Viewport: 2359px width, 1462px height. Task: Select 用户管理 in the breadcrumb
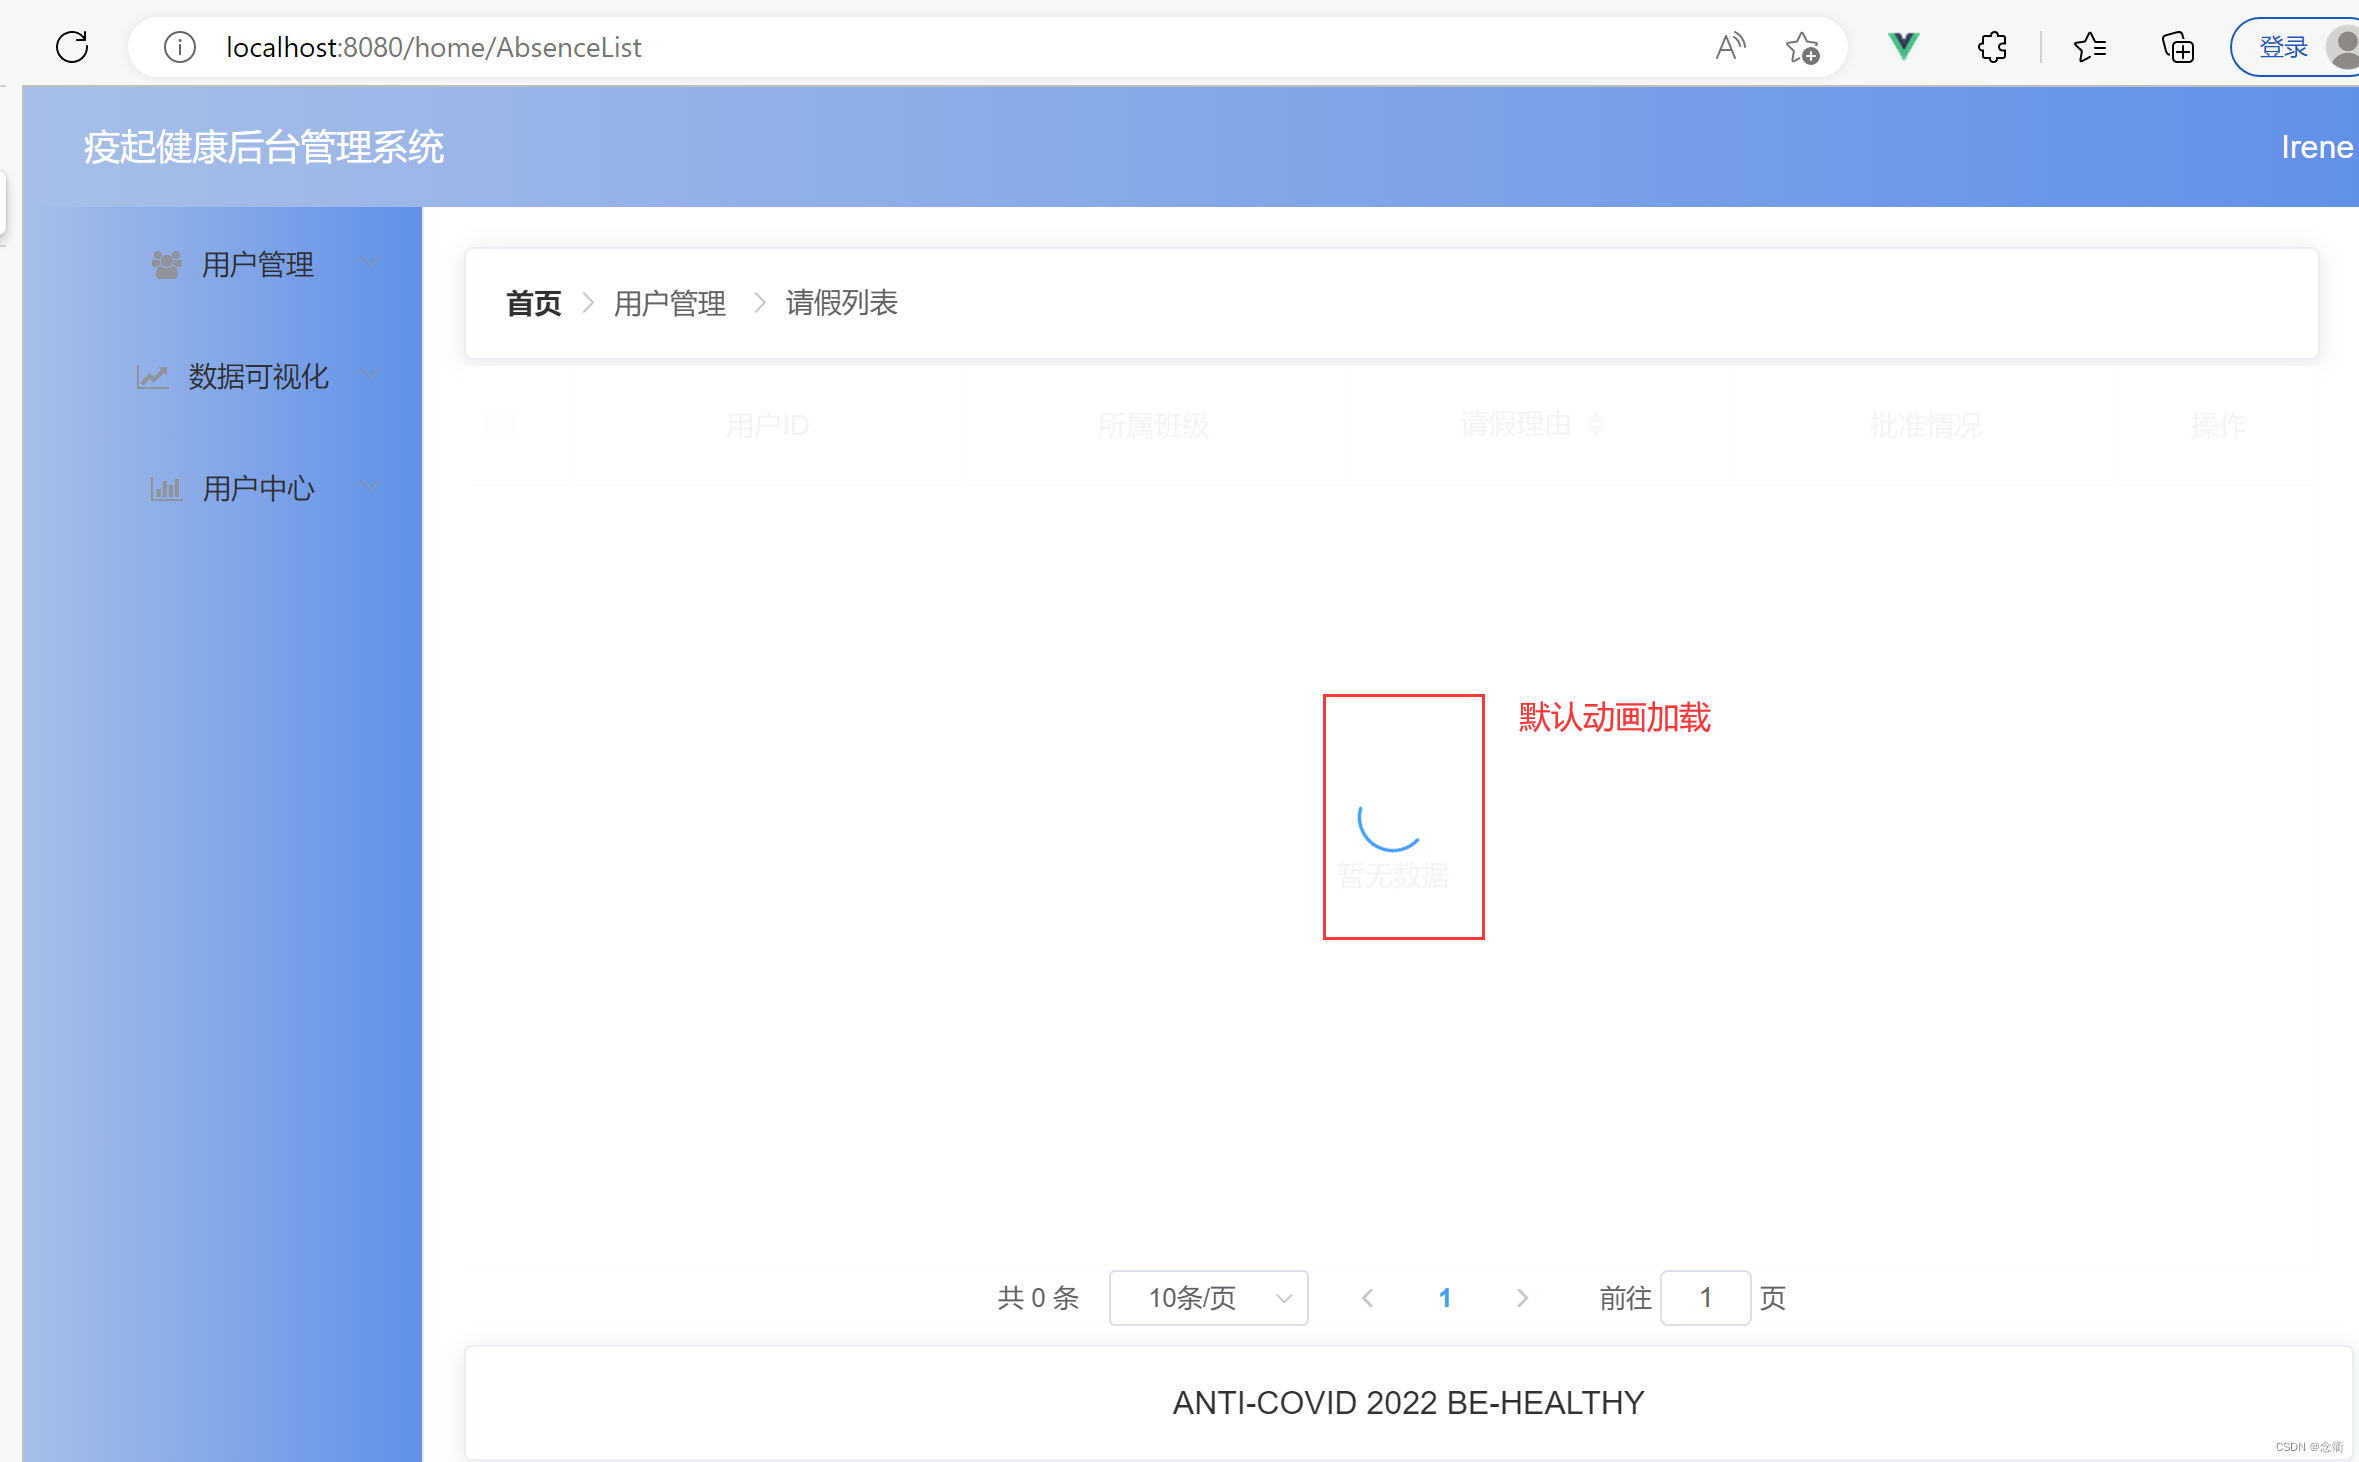pyautogui.click(x=670, y=303)
